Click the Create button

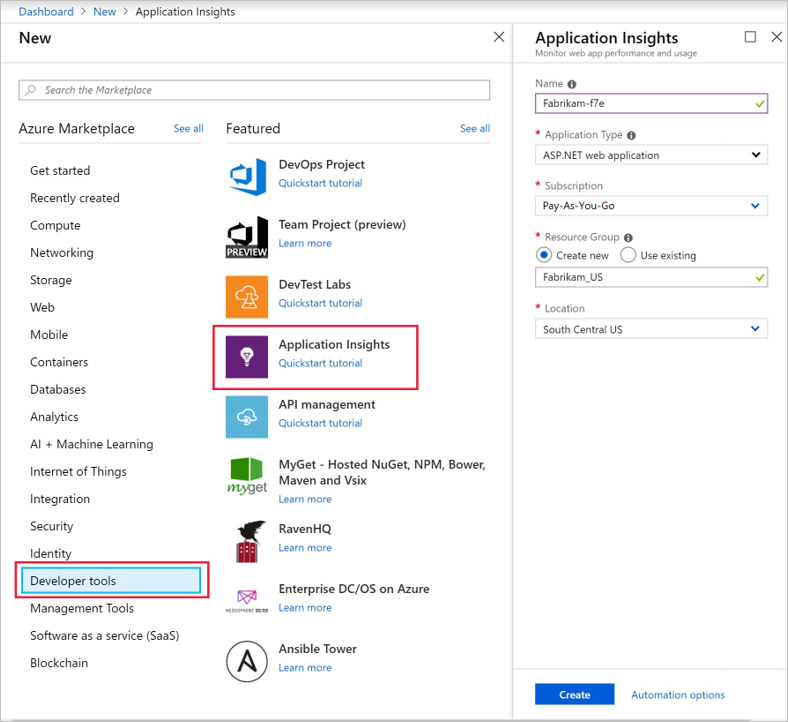(574, 694)
